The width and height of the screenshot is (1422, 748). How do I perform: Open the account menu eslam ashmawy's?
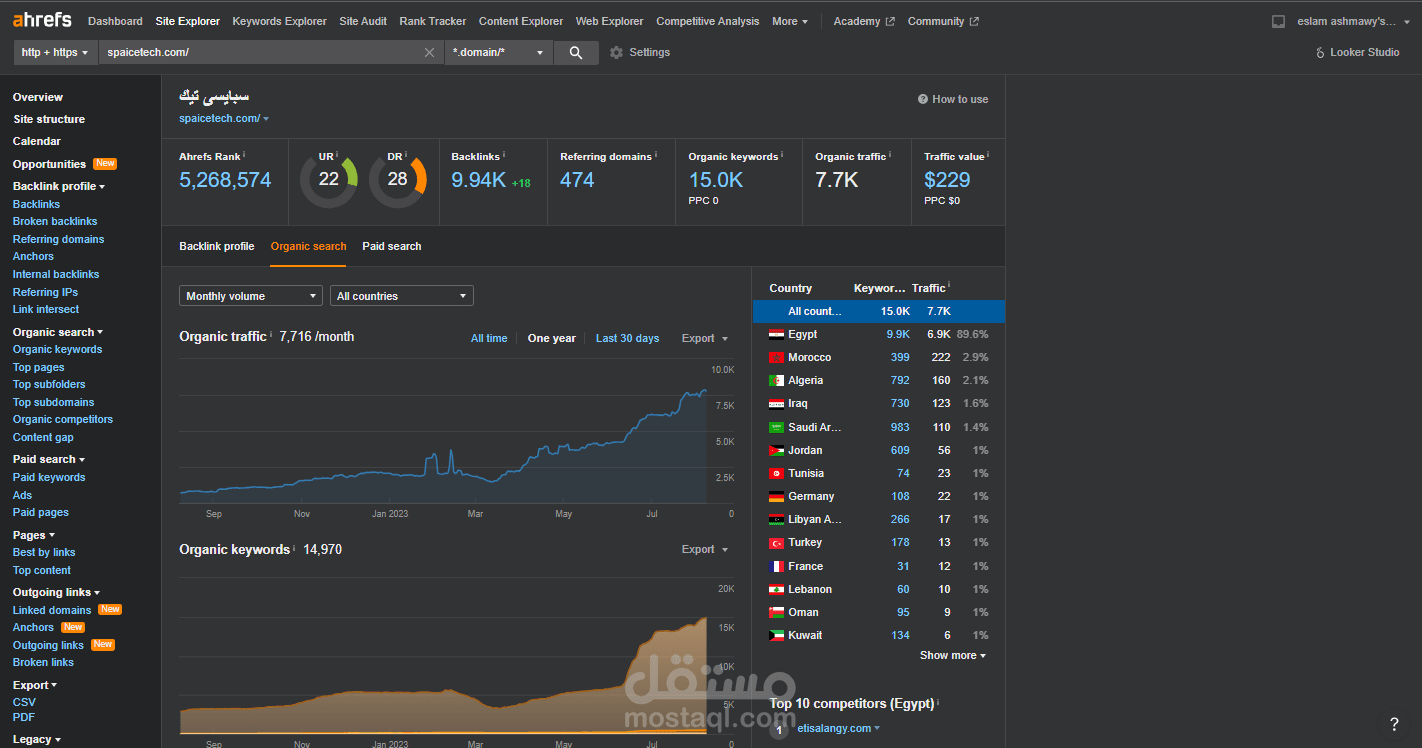(x=1353, y=21)
